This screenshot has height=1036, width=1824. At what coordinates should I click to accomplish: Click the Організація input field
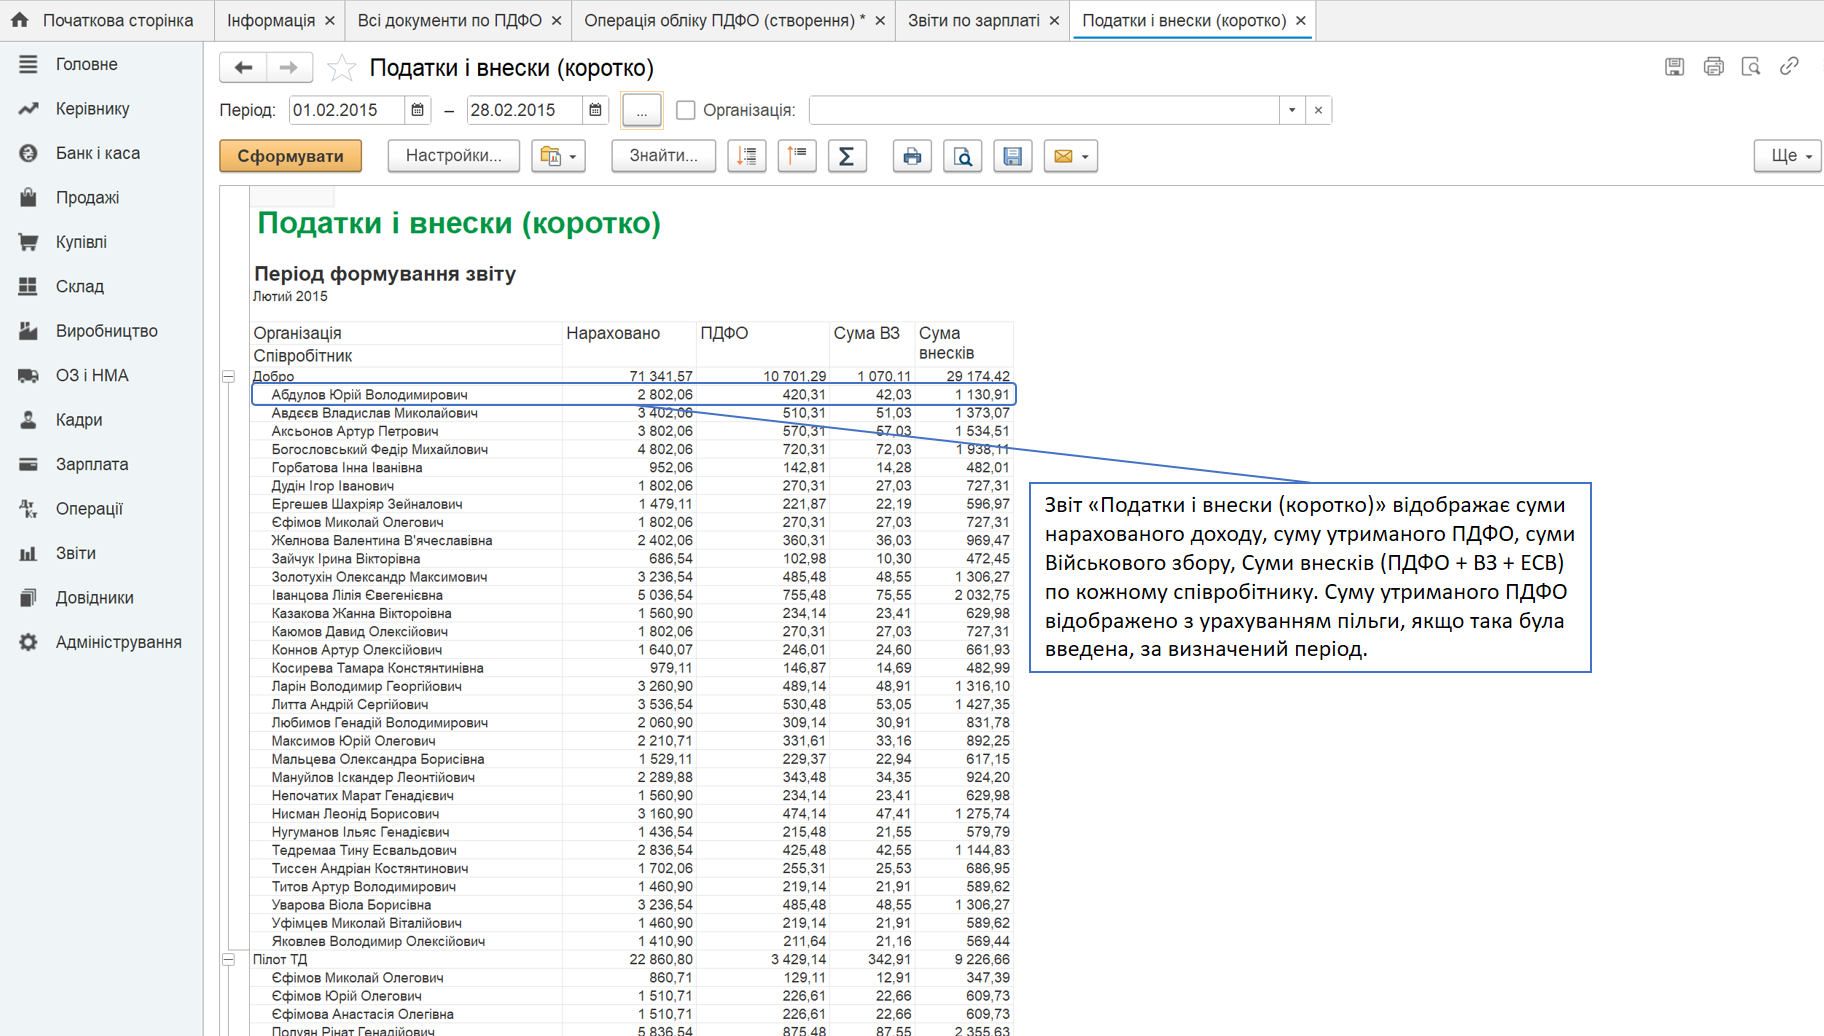1044,110
